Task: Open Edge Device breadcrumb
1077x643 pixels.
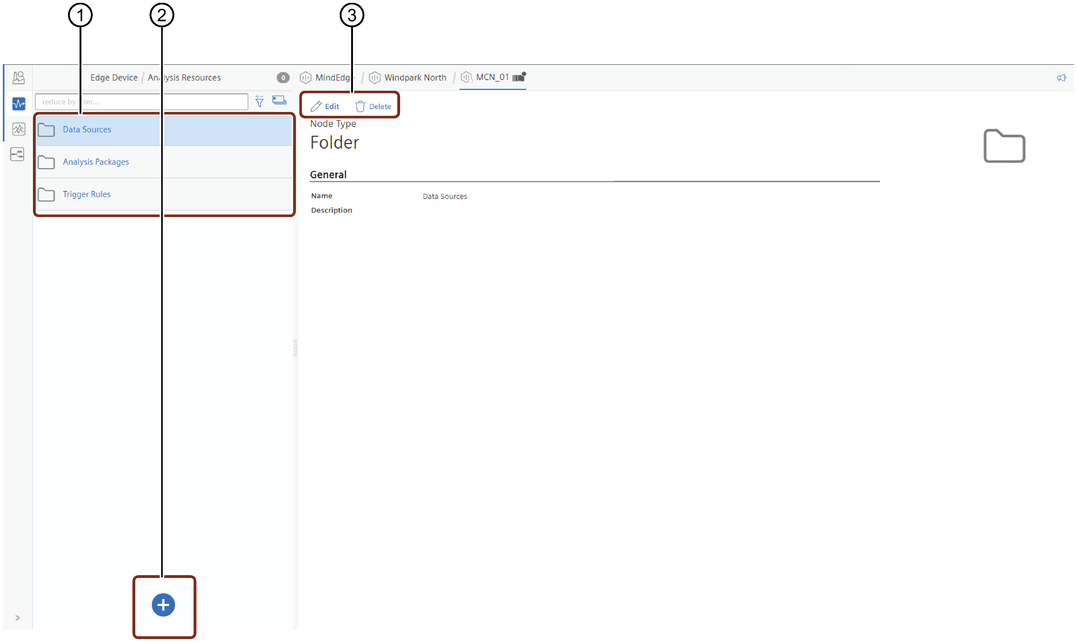Action: click(x=114, y=78)
